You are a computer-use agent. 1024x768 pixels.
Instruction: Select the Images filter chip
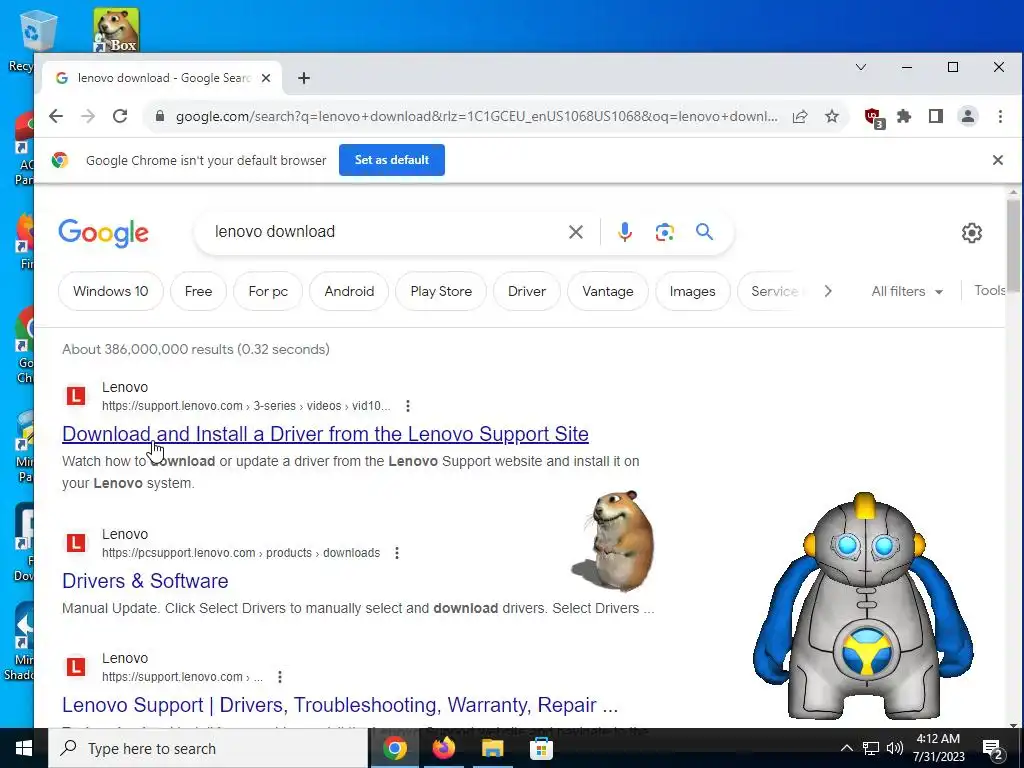[692, 291]
